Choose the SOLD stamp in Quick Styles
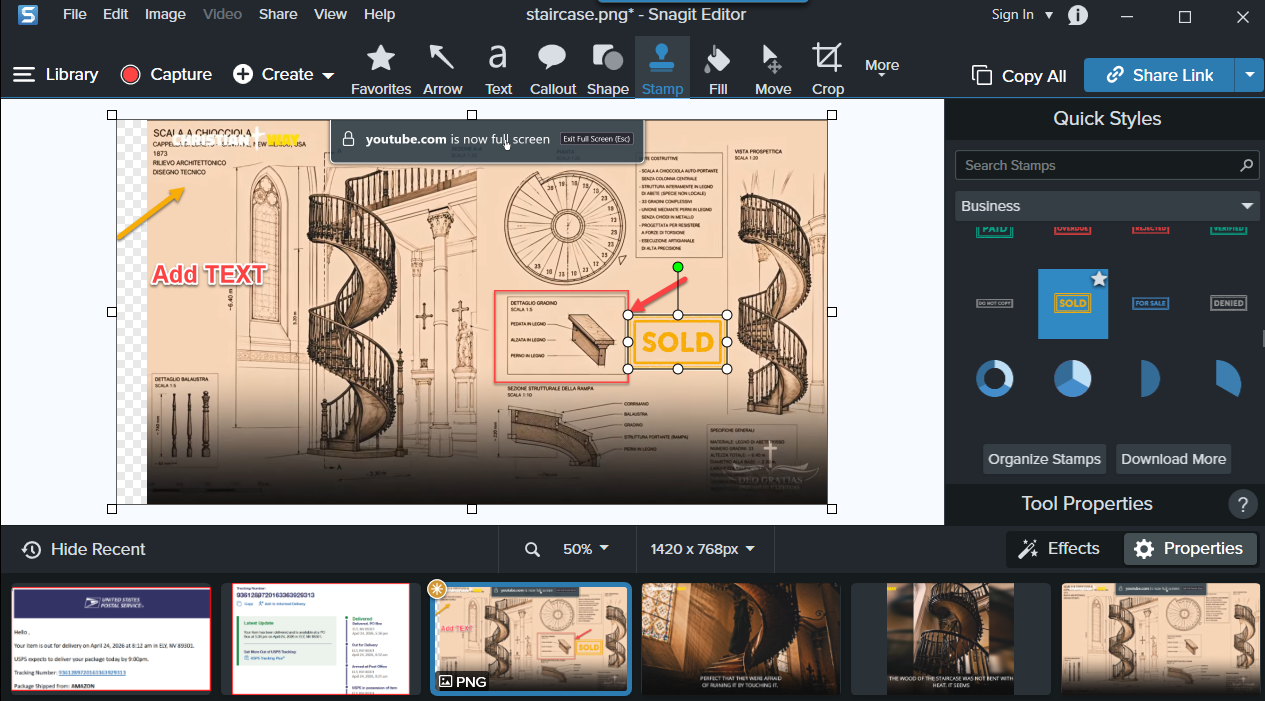 [x=1072, y=303]
